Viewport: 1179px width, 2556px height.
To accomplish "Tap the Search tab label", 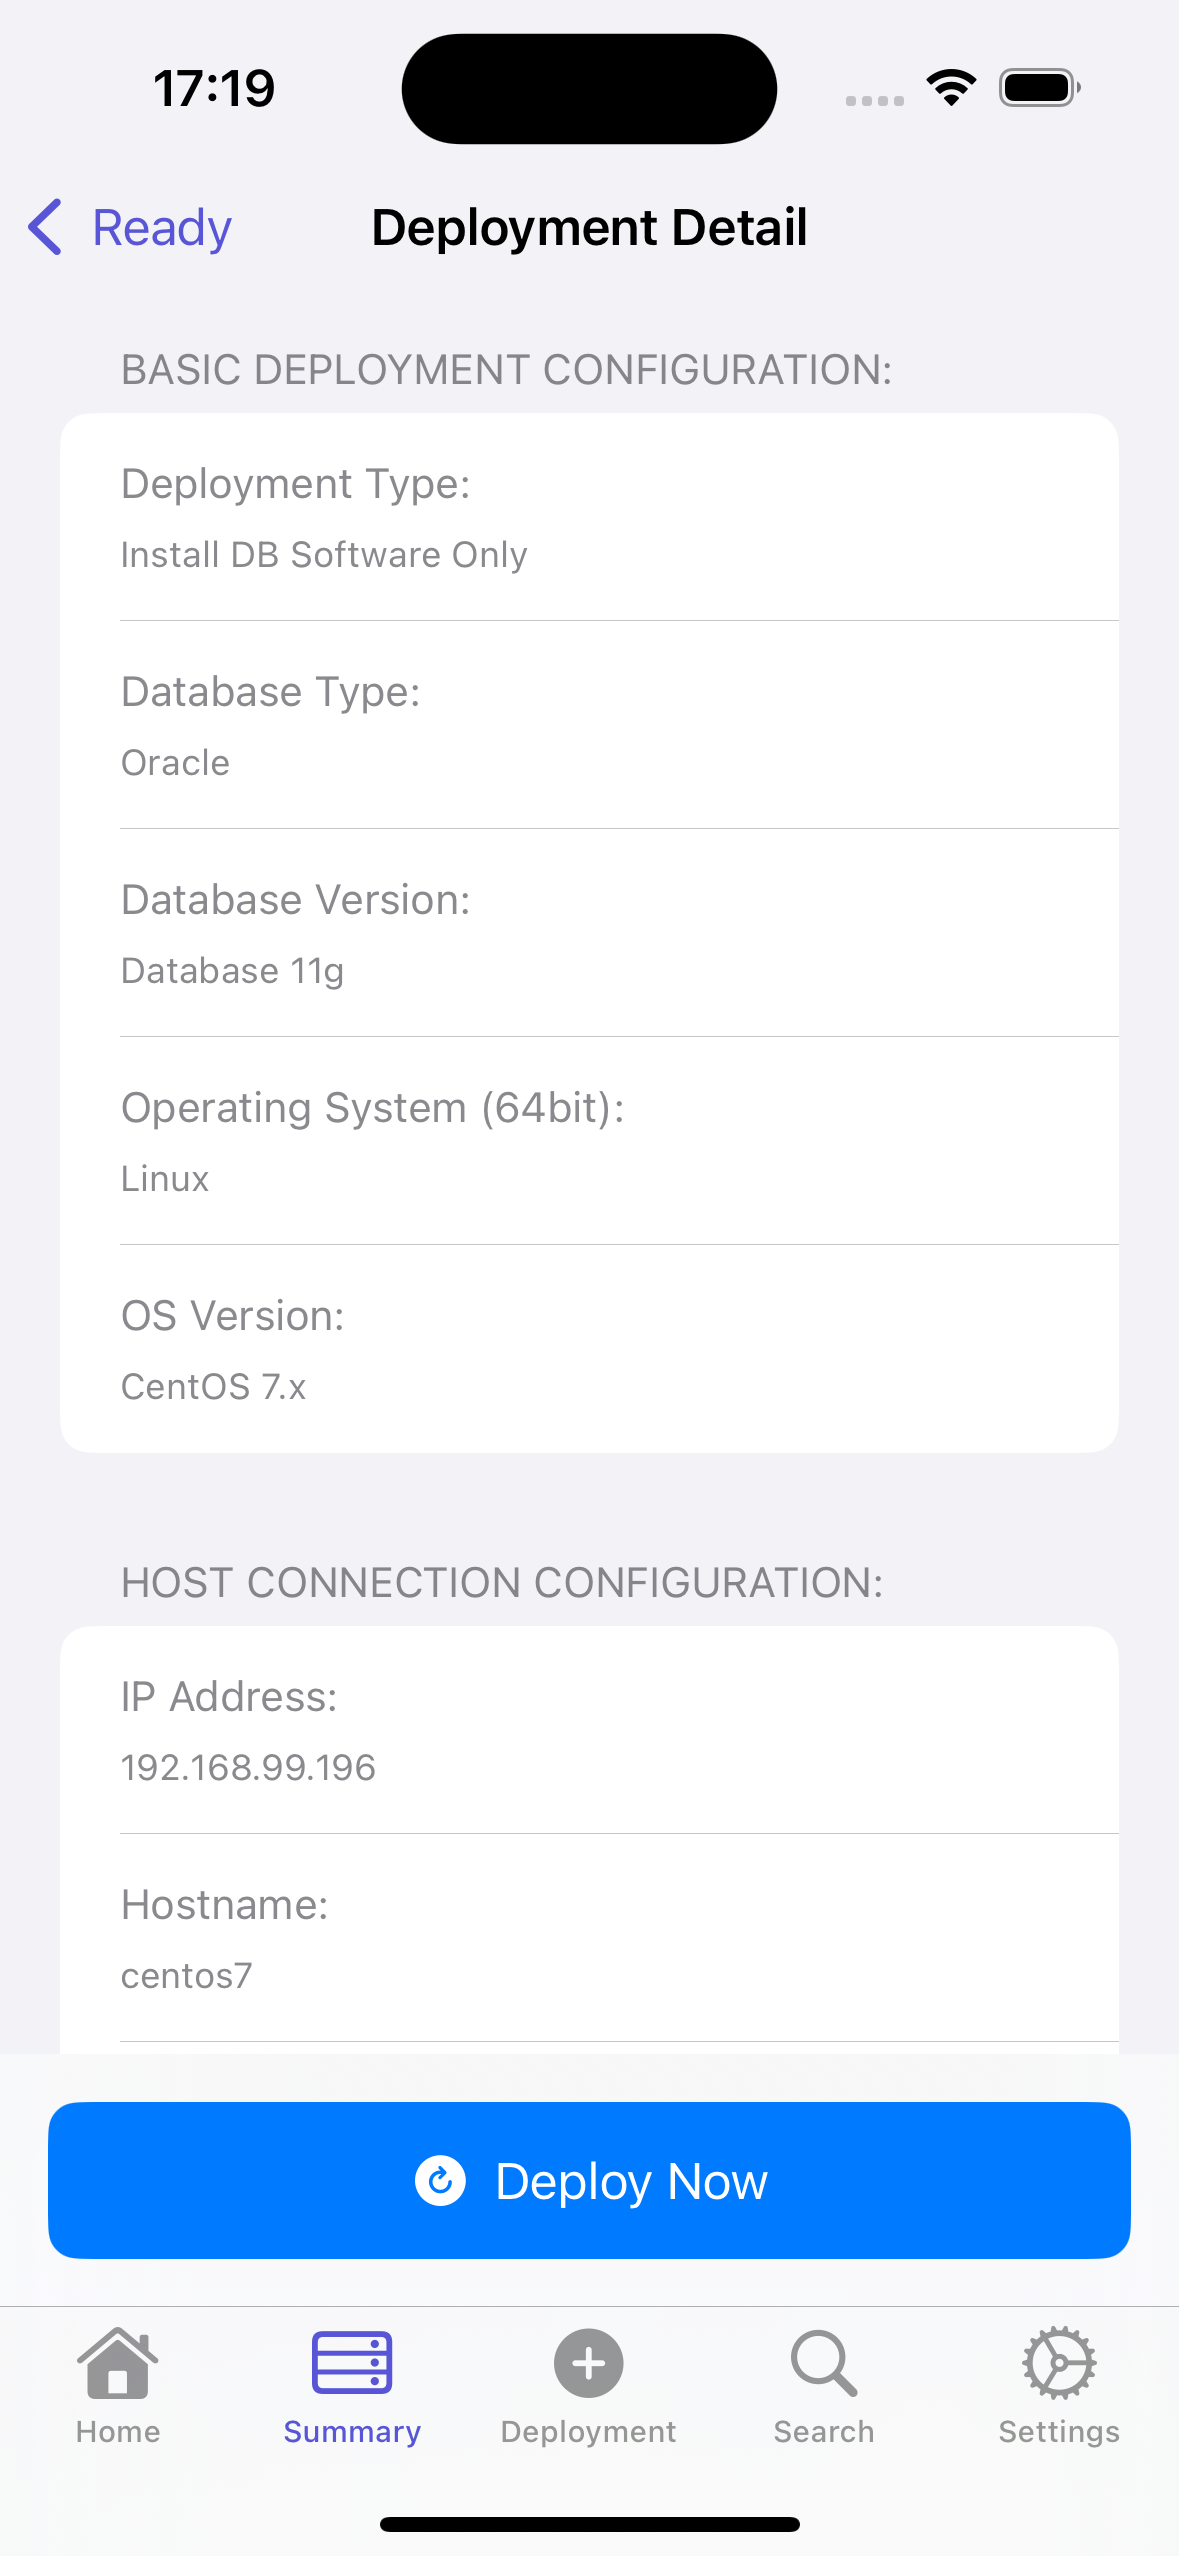I will 824,2432.
